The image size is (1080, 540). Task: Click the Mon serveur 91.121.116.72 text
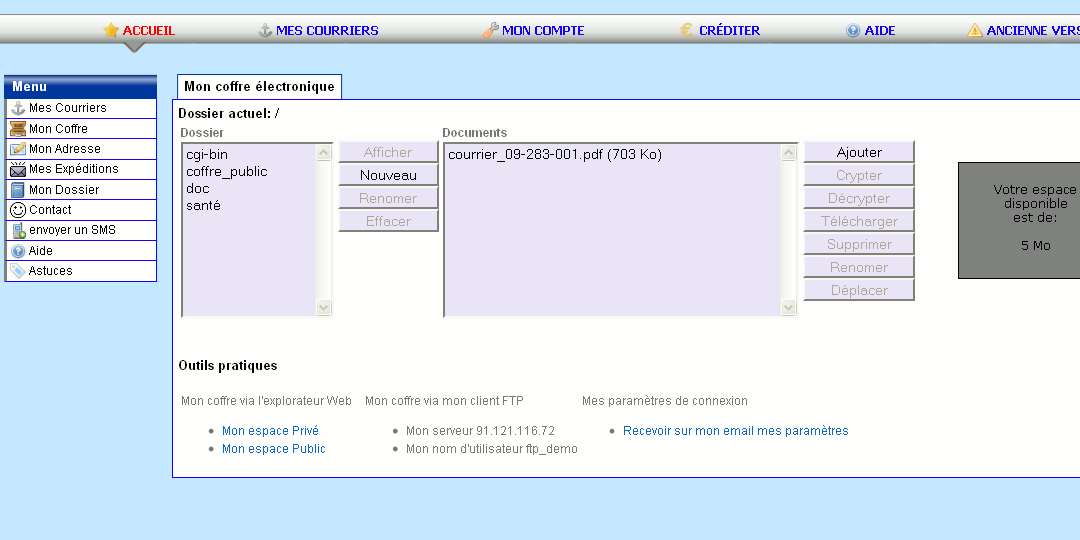(480, 431)
